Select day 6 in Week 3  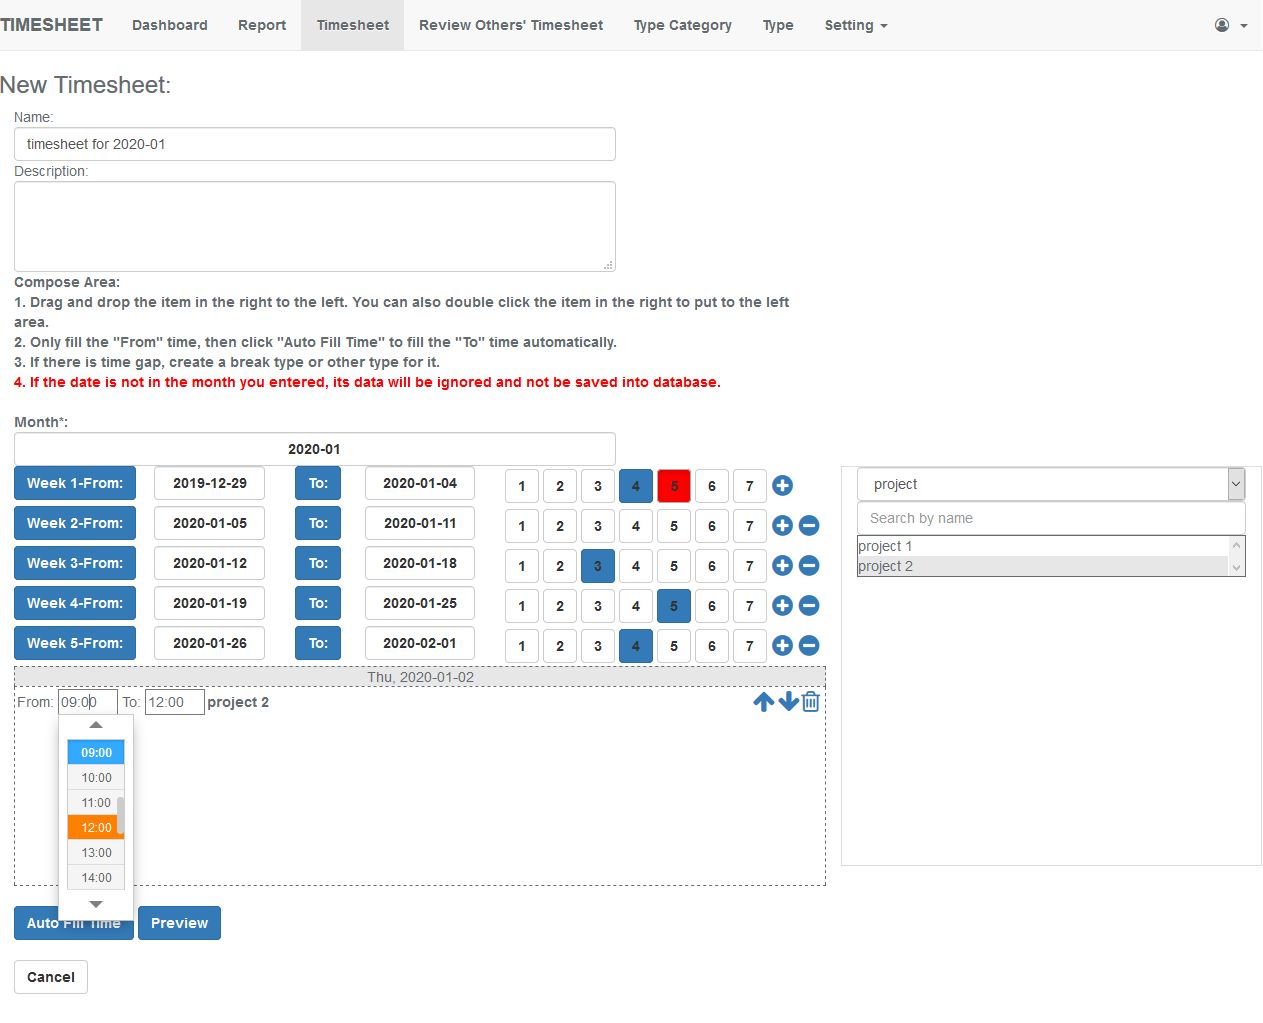coord(712,566)
